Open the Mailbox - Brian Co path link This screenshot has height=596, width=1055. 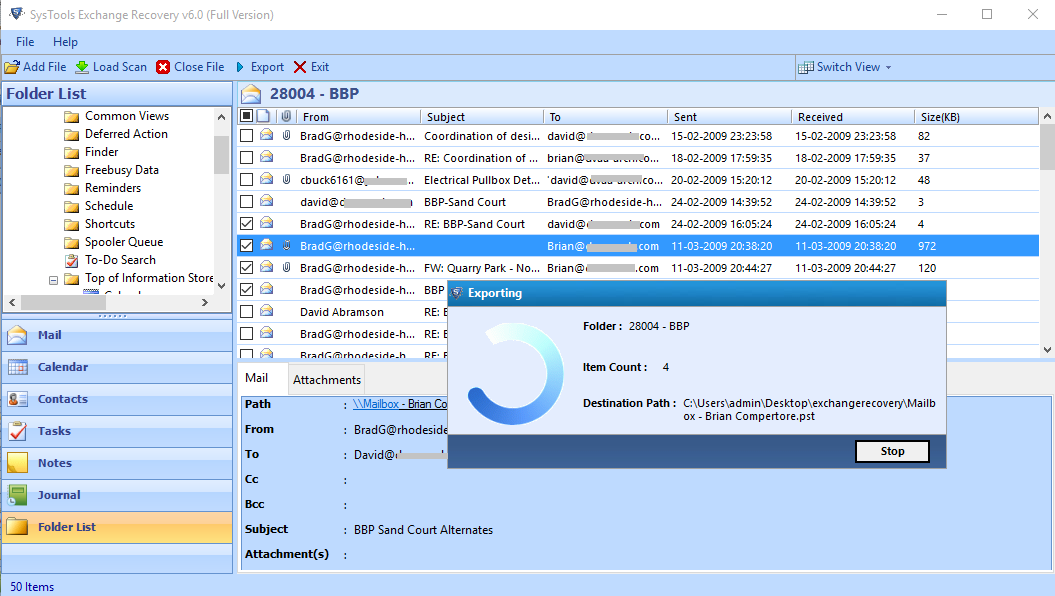pos(400,404)
